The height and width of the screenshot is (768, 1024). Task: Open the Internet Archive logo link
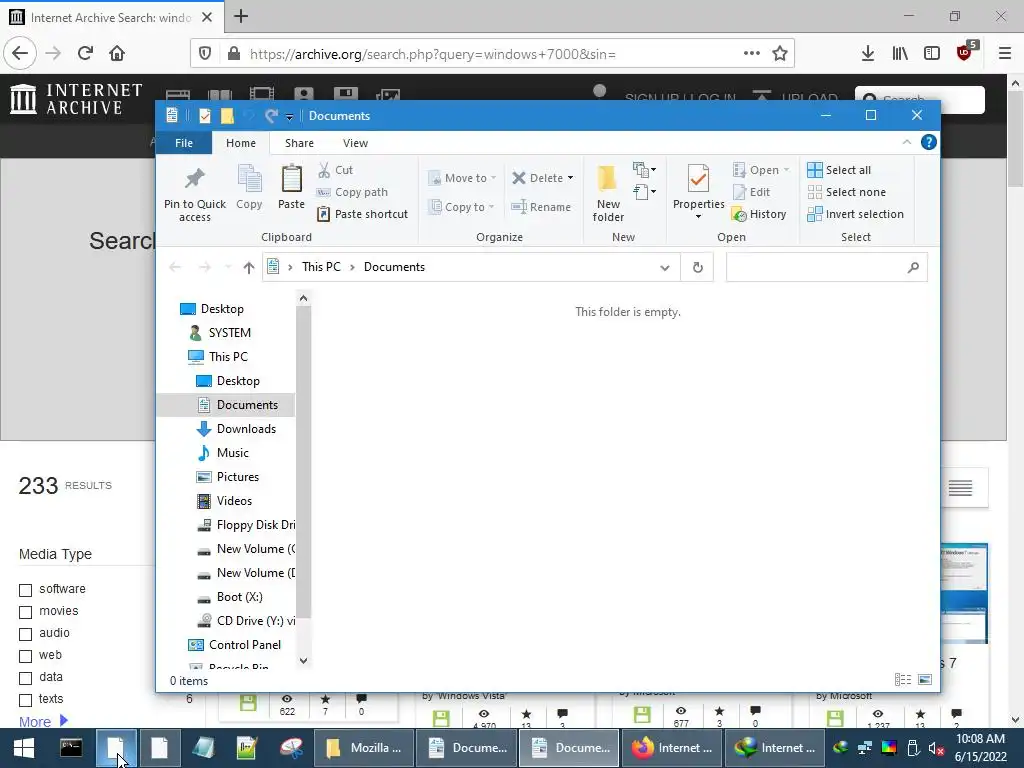tap(76, 99)
